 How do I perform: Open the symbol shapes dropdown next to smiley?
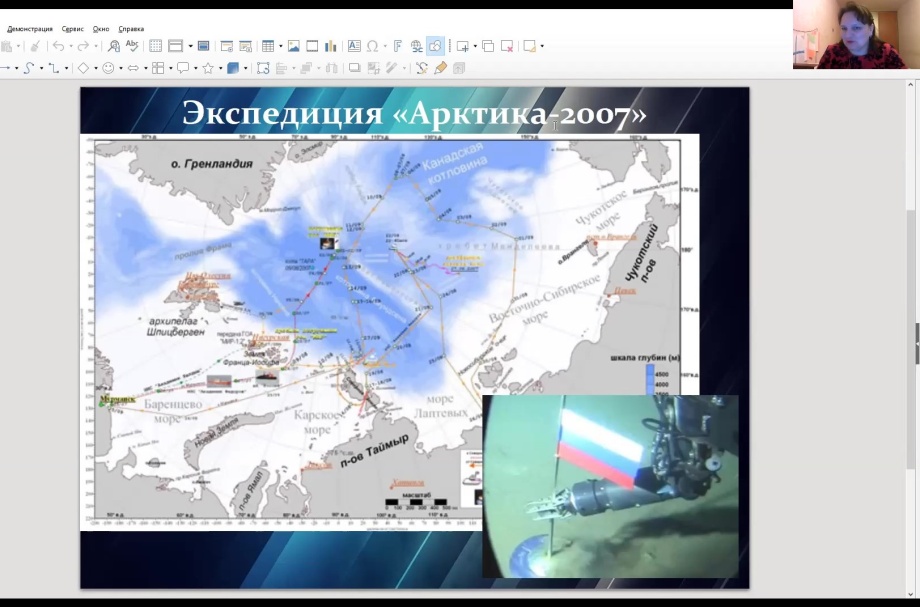pyautogui.click(x=121, y=68)
